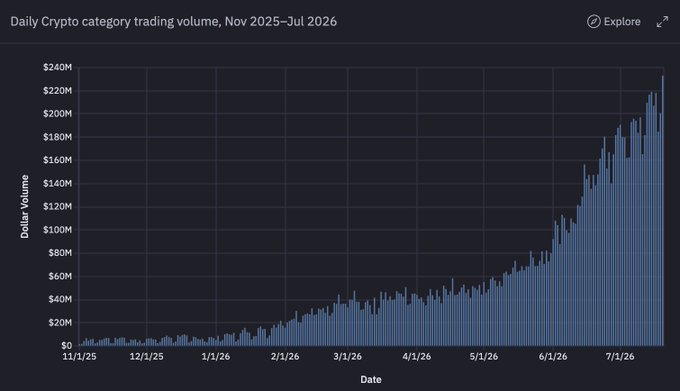680x391 pixels.
Task: Click the $180M y-axis label
Action: point(58,137)
